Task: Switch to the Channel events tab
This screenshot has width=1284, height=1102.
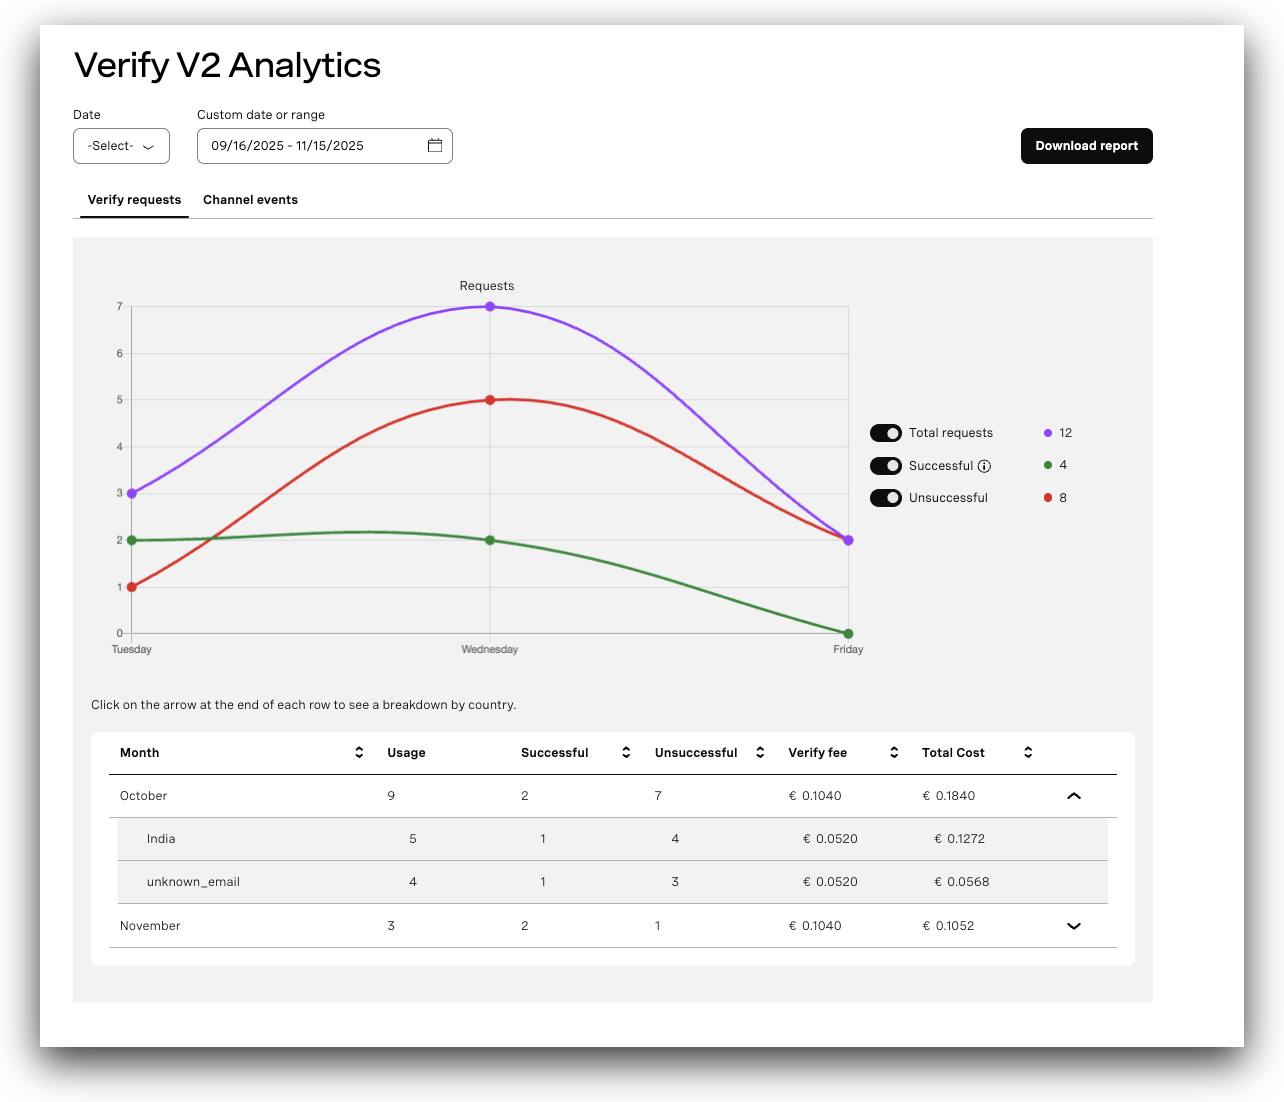Action: pos(250,199)
